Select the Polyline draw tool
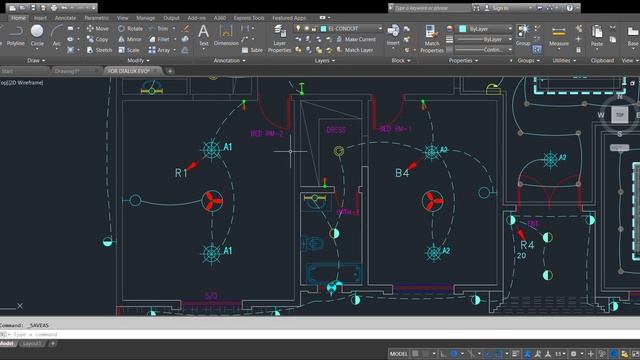Screen dimensions: 640x360 pos(16,35)
